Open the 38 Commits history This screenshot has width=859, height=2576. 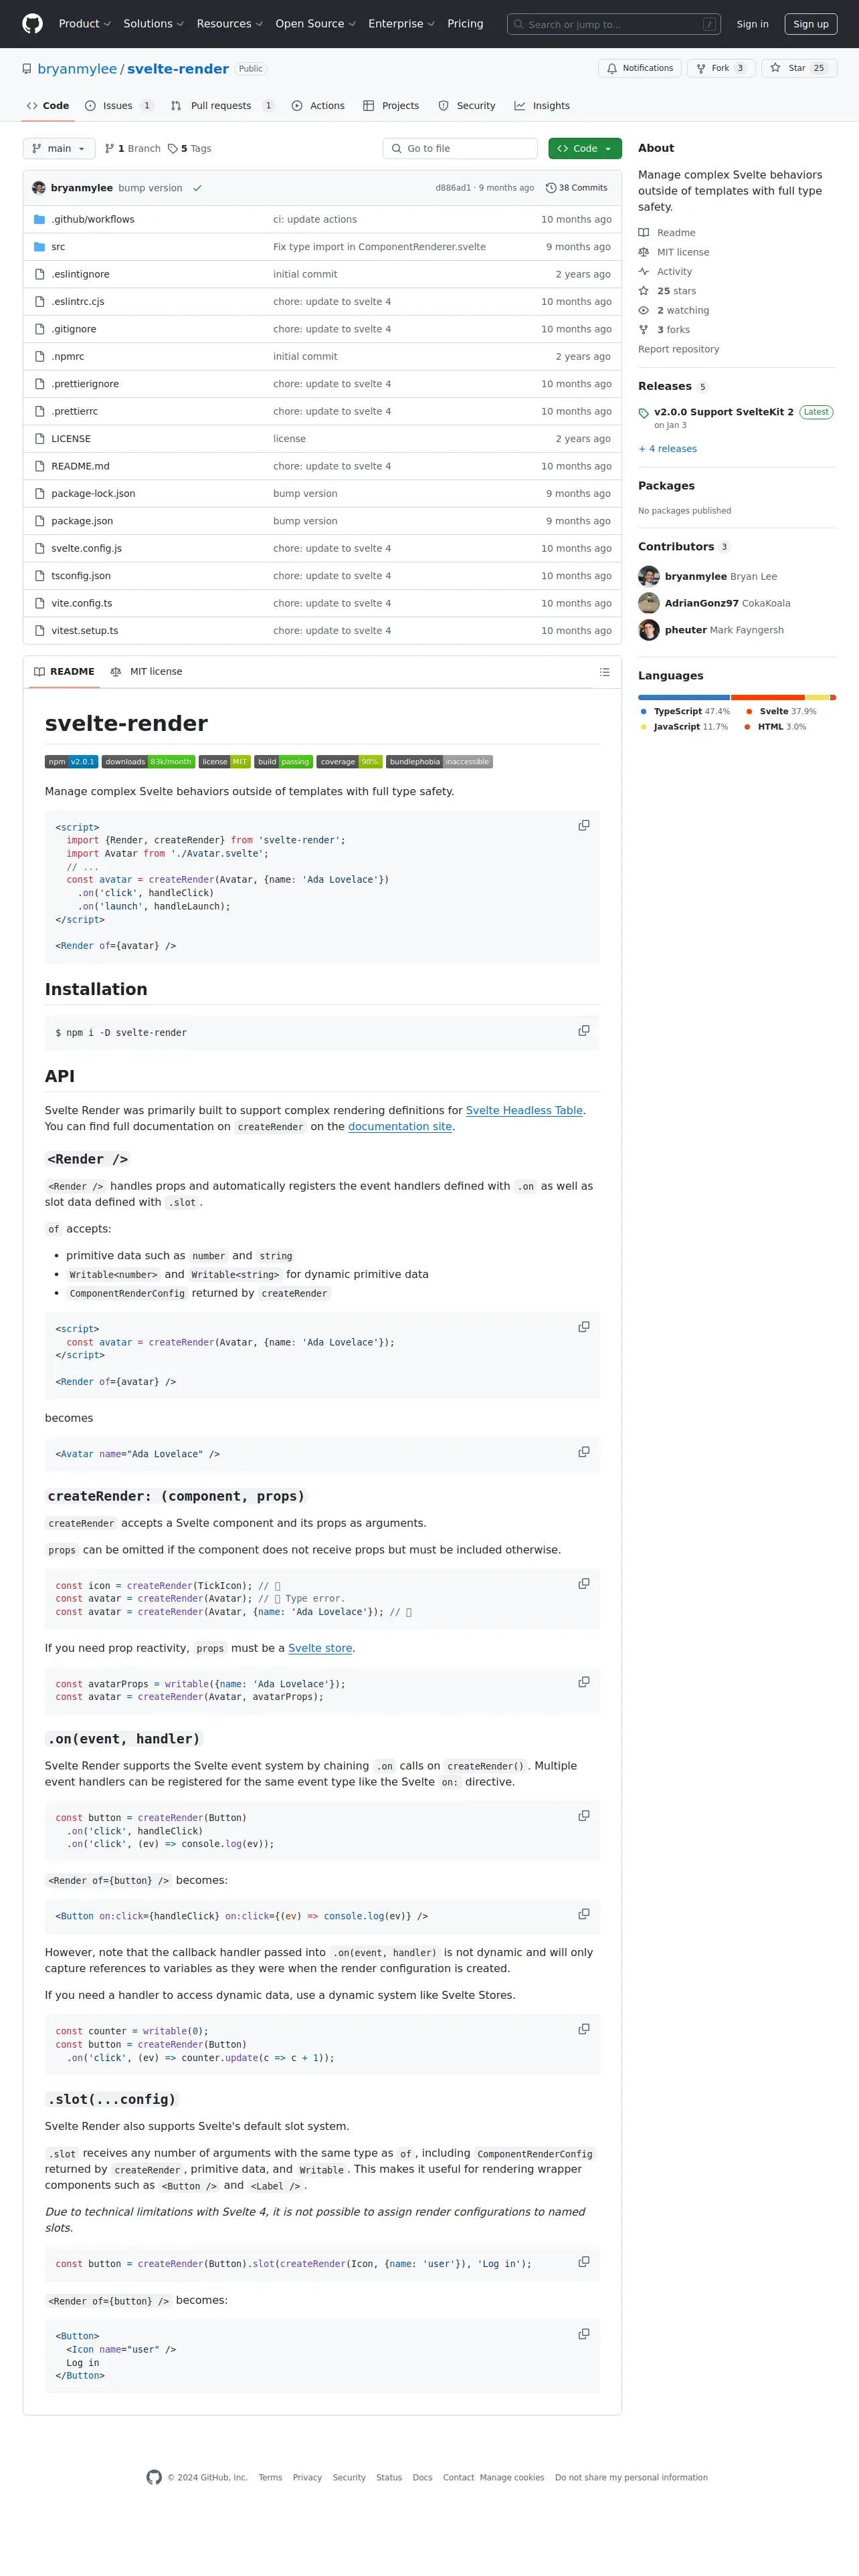577,188
